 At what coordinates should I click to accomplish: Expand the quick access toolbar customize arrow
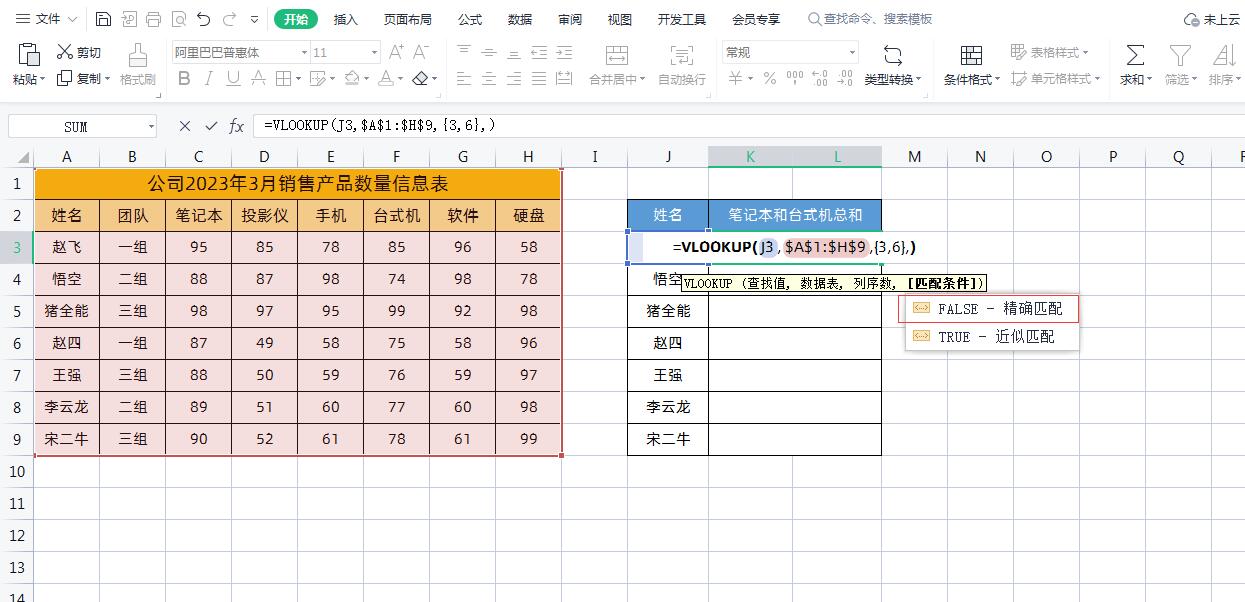254,19
